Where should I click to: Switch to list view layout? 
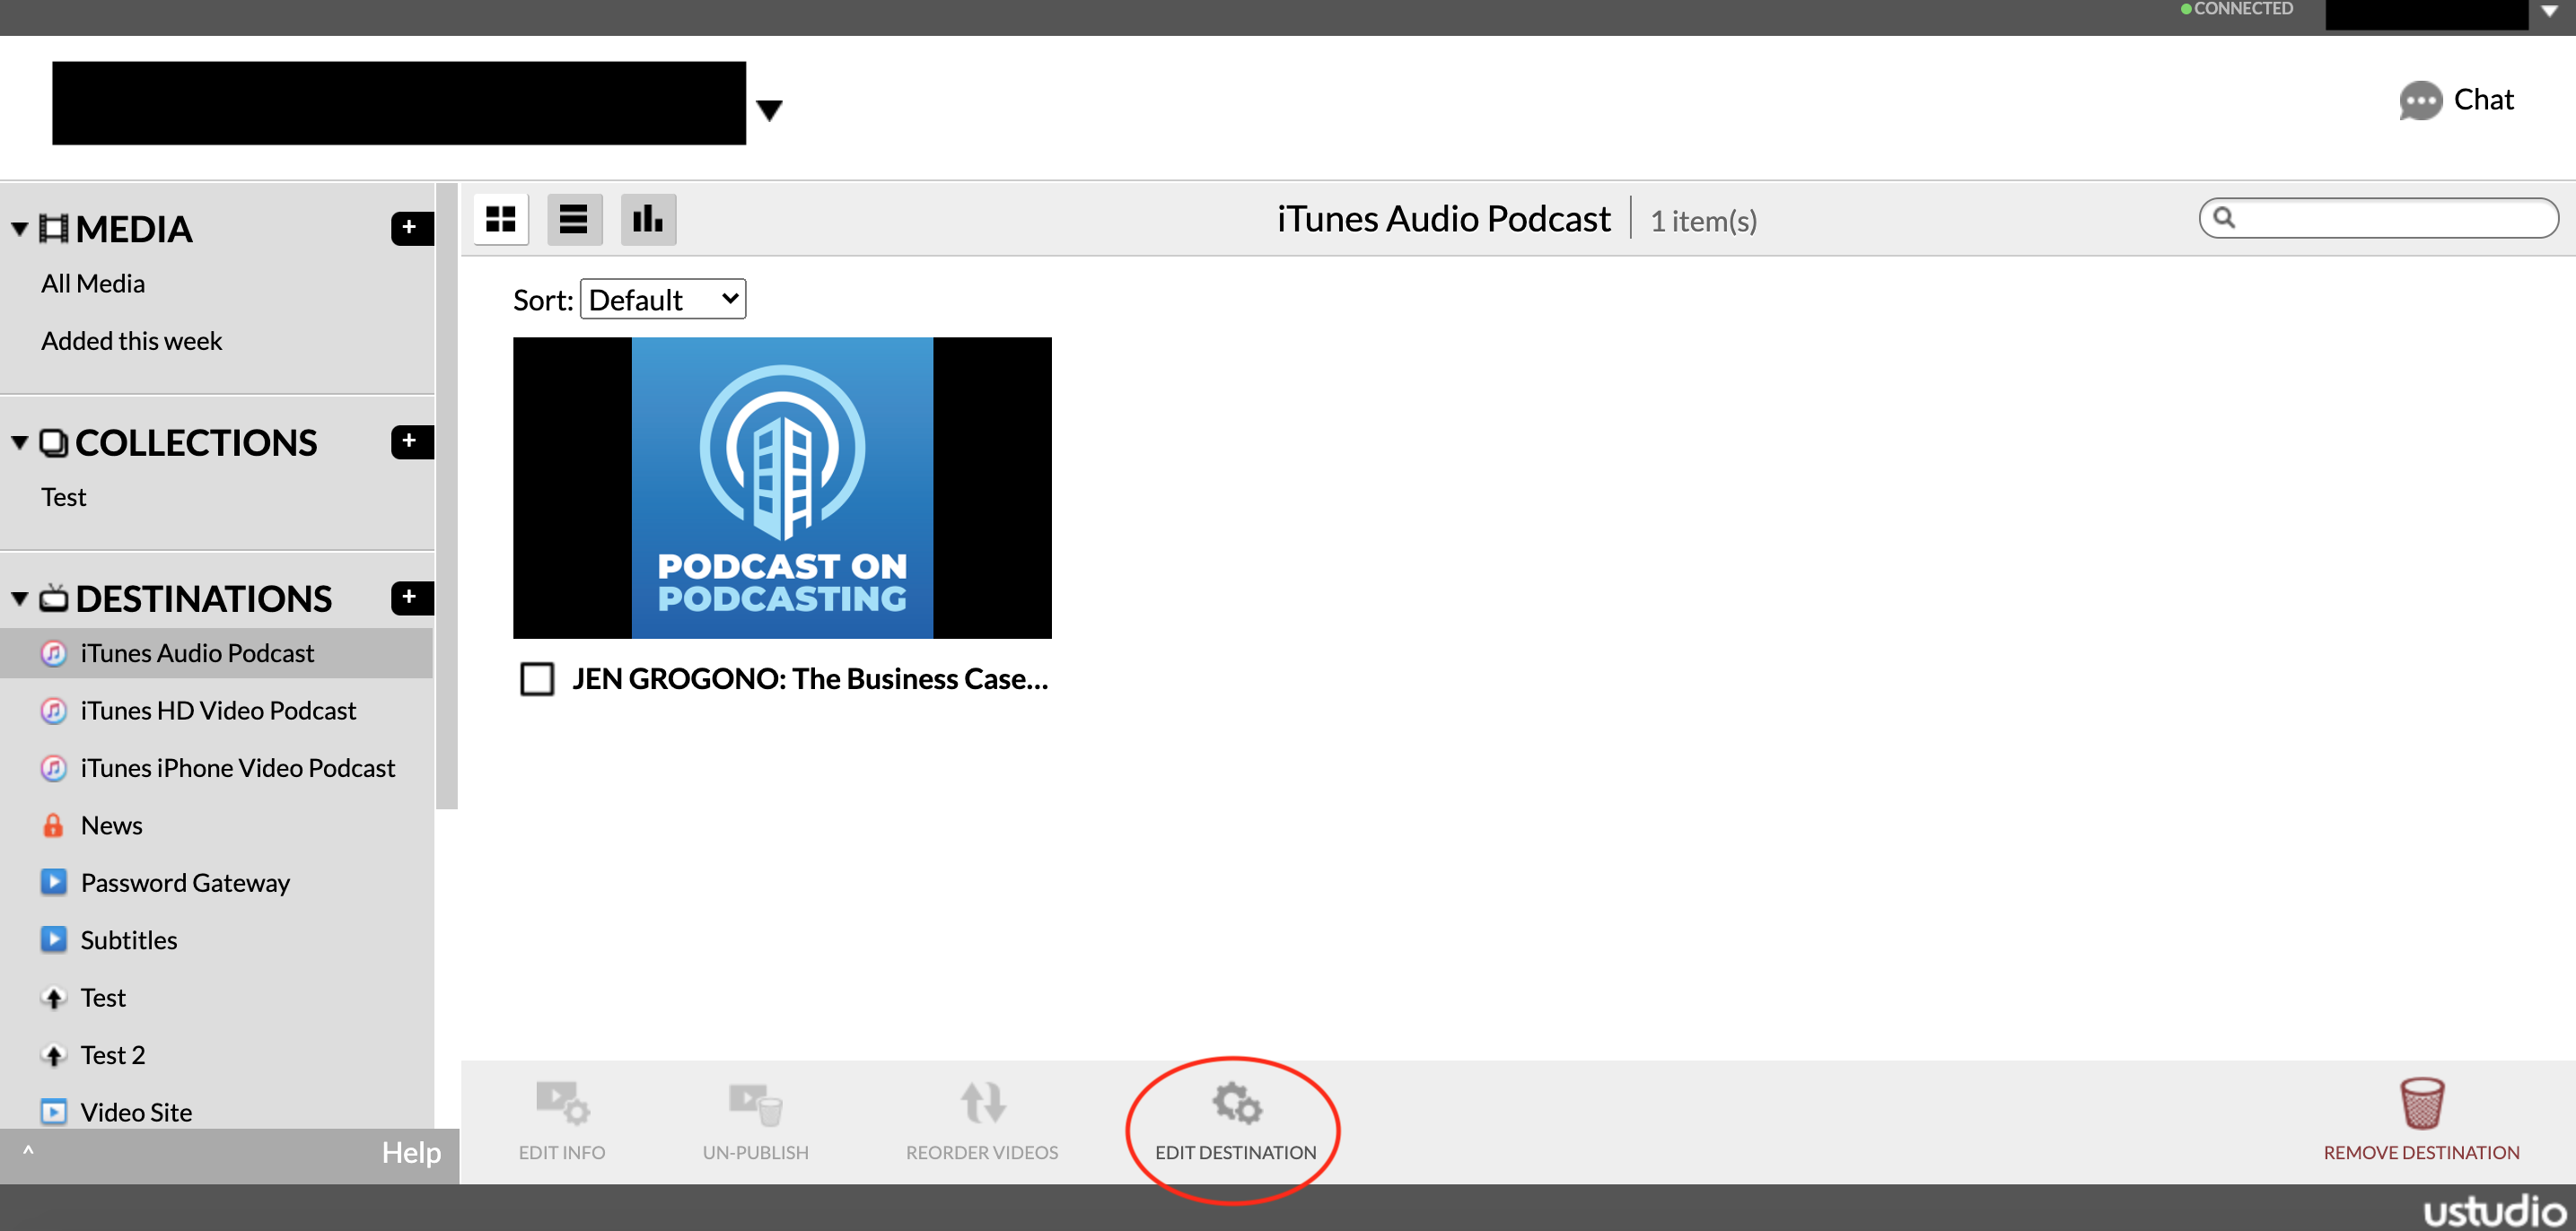pyautogui.click(x=574, y=219)
